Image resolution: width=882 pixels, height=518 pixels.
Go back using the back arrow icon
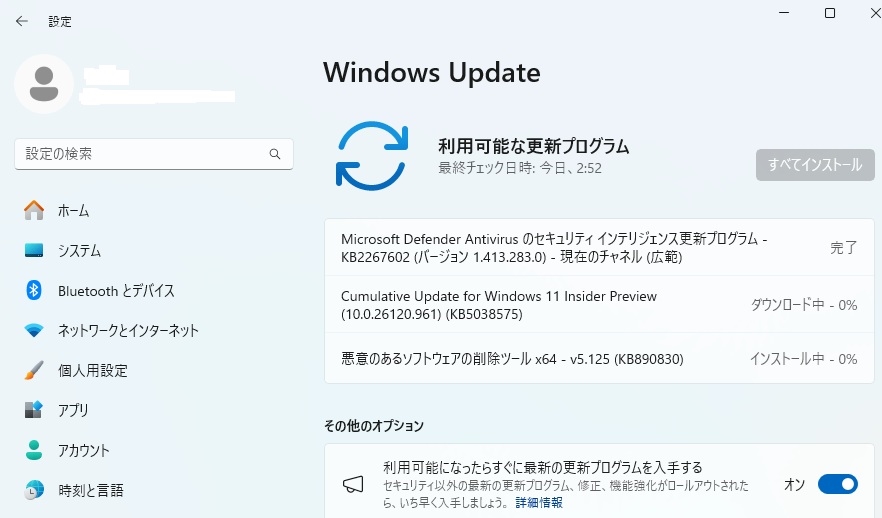coord(22,21)
